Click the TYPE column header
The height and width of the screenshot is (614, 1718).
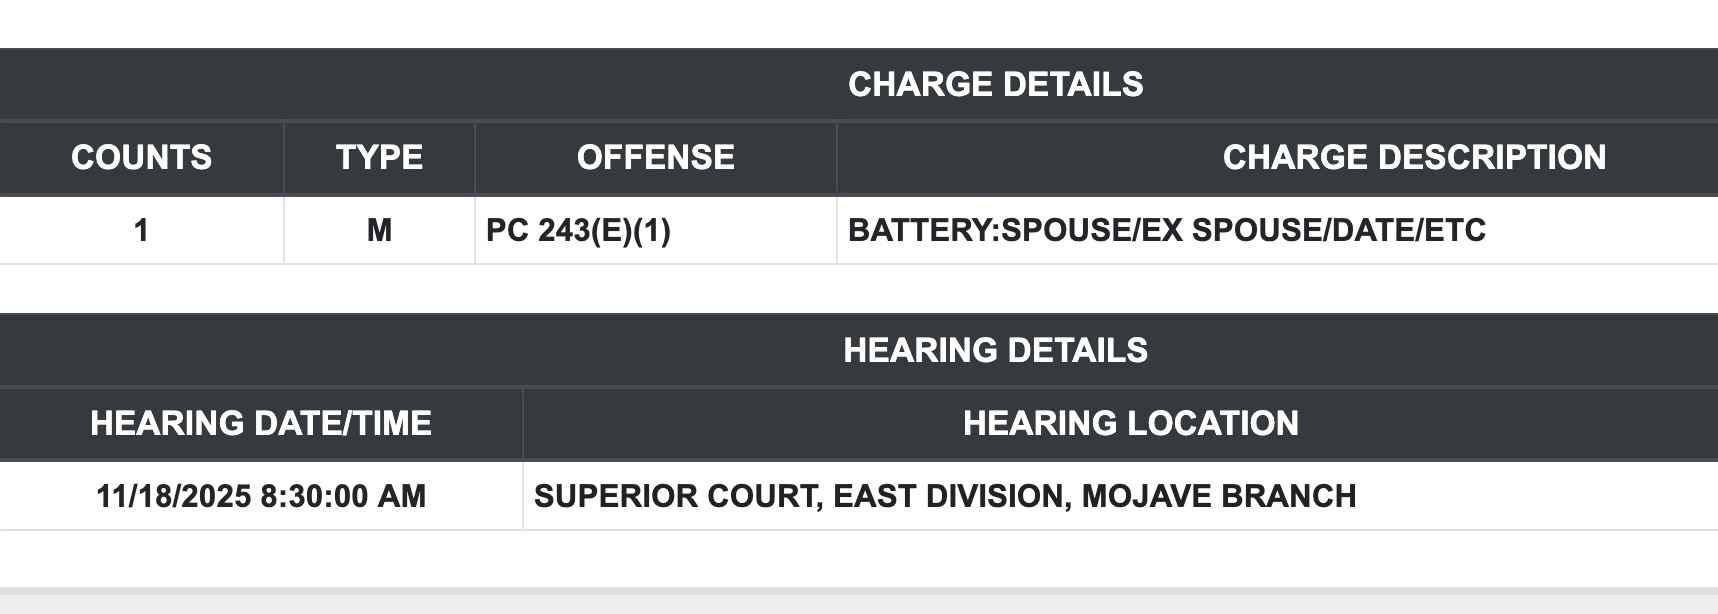(x=379, y=158)
